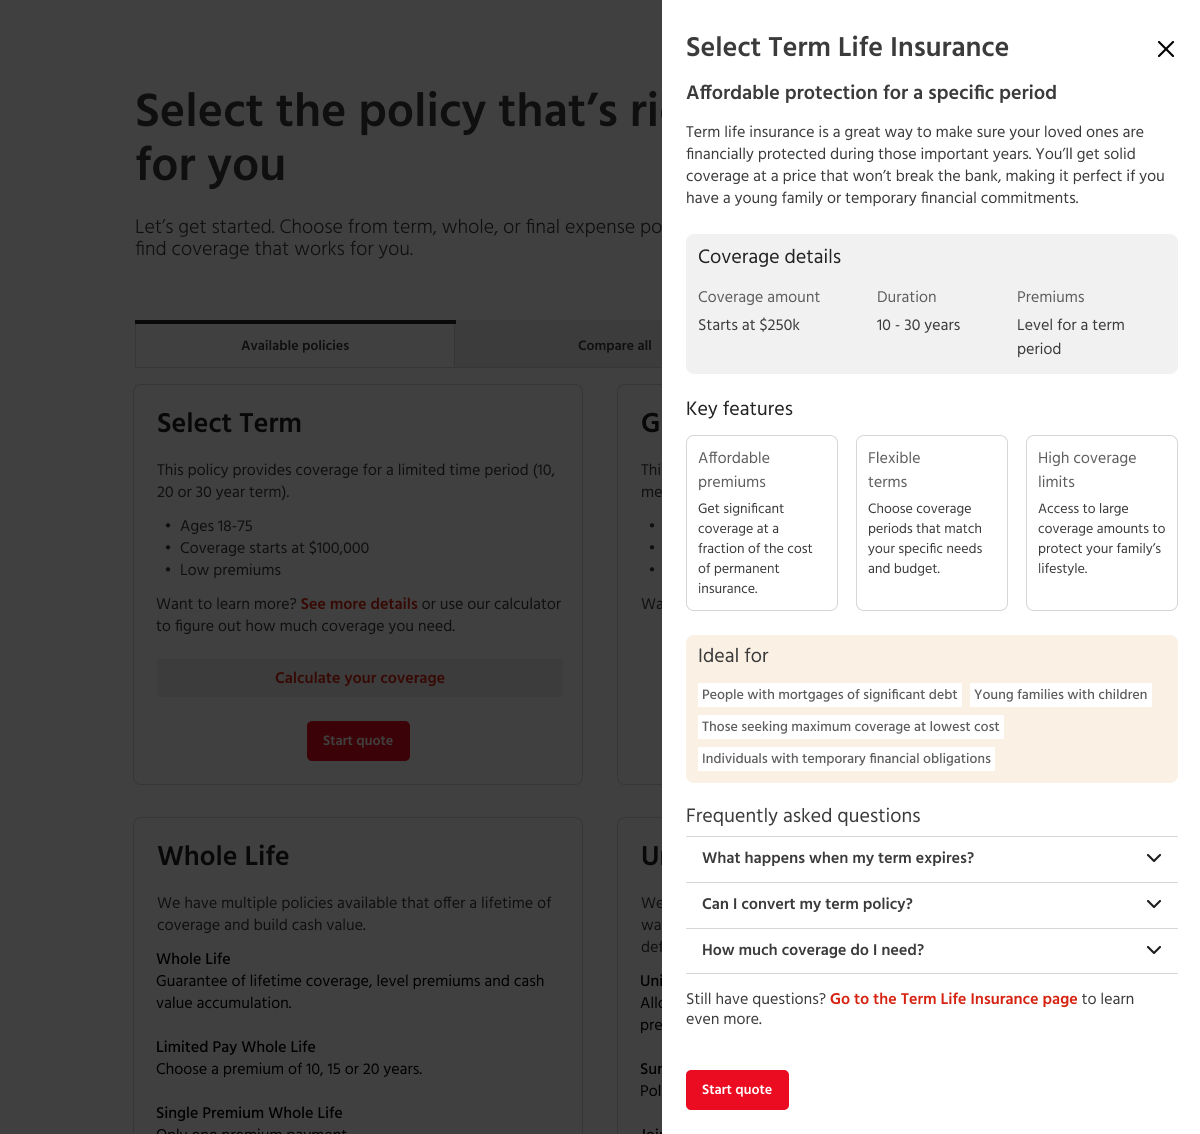Select the Whole Life policy card heading
The image size is (1200, 1134).
222,857
